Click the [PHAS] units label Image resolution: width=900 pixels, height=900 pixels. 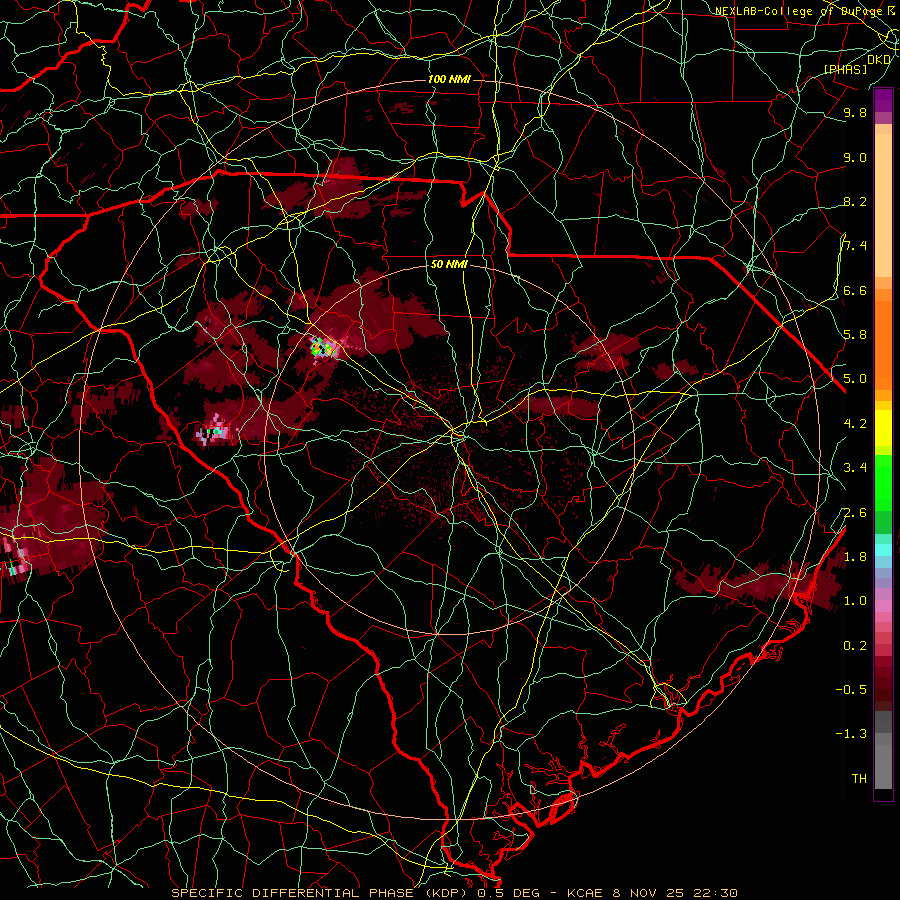(x=845, y=70)
